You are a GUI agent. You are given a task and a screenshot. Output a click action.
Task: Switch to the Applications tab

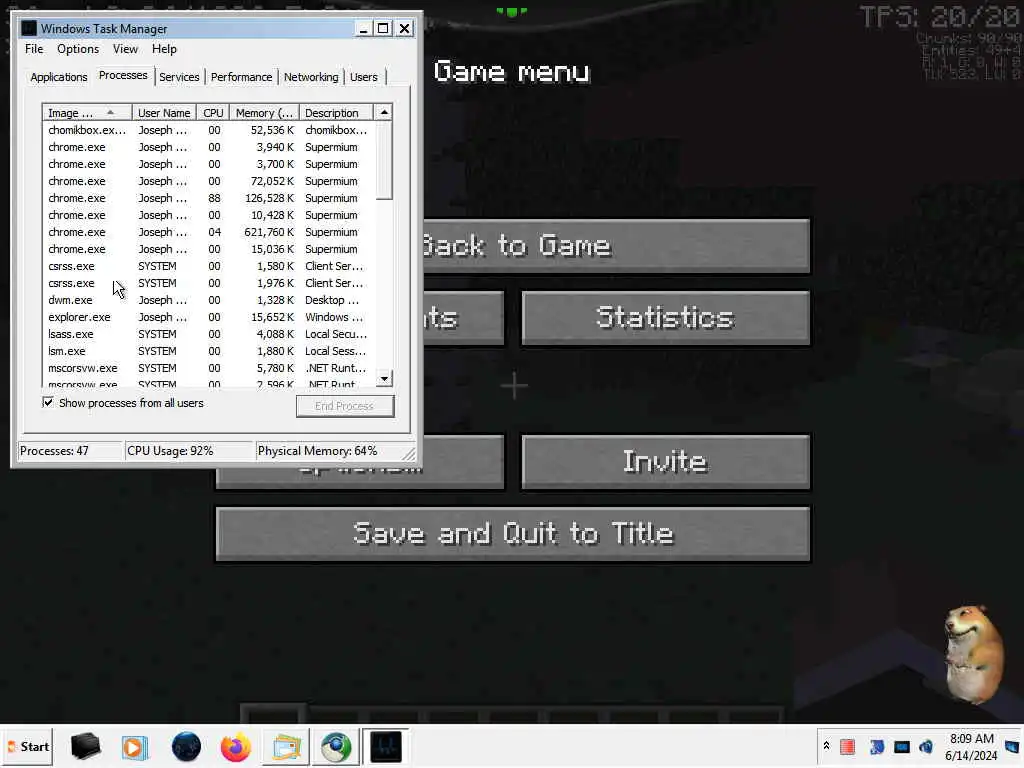59,77
